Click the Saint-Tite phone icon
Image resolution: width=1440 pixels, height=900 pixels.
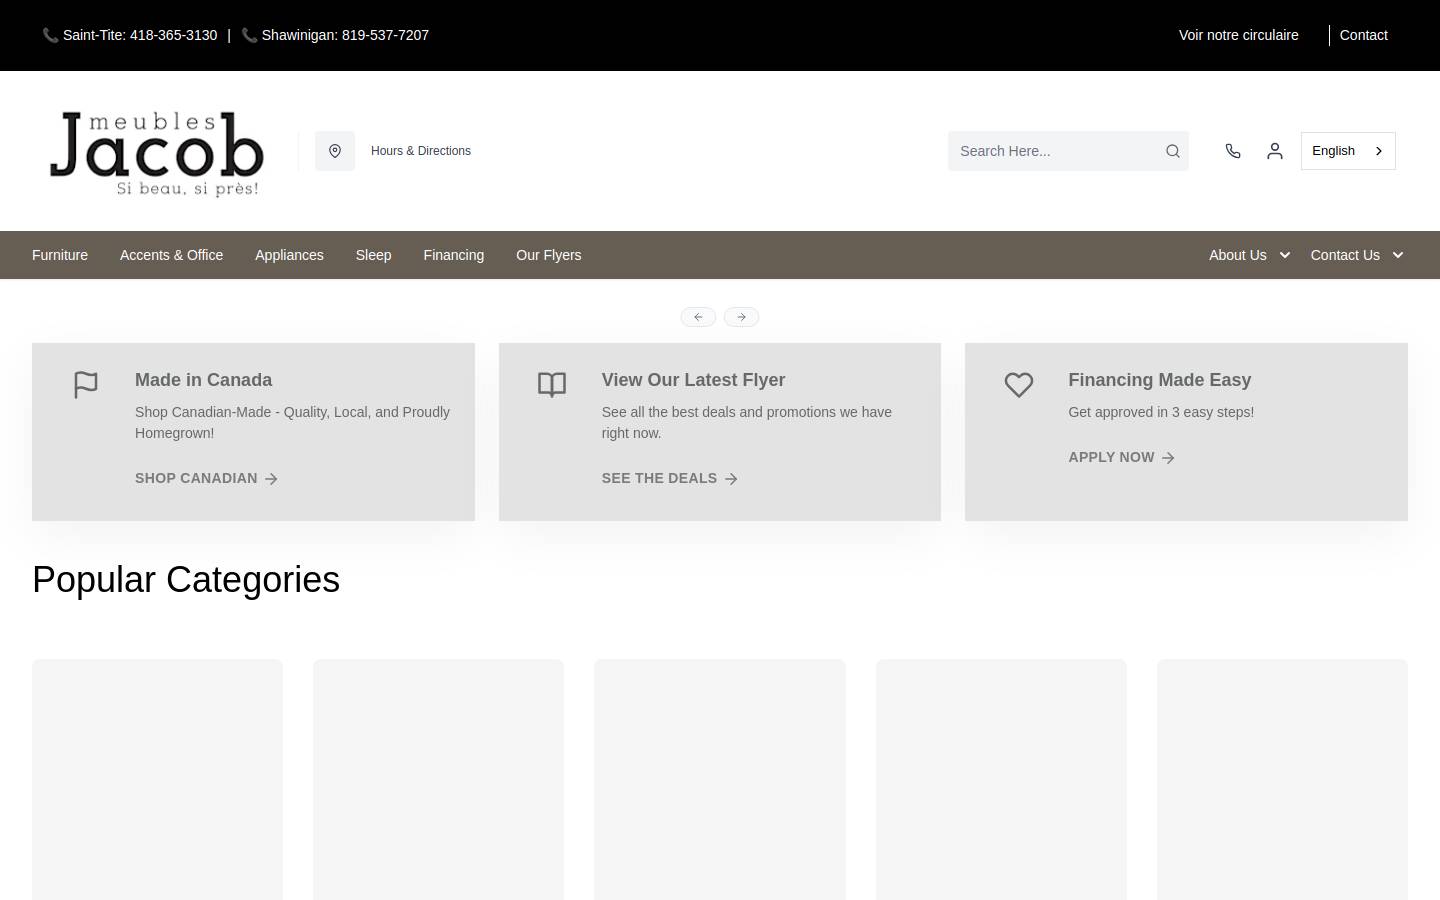(50, 35)
